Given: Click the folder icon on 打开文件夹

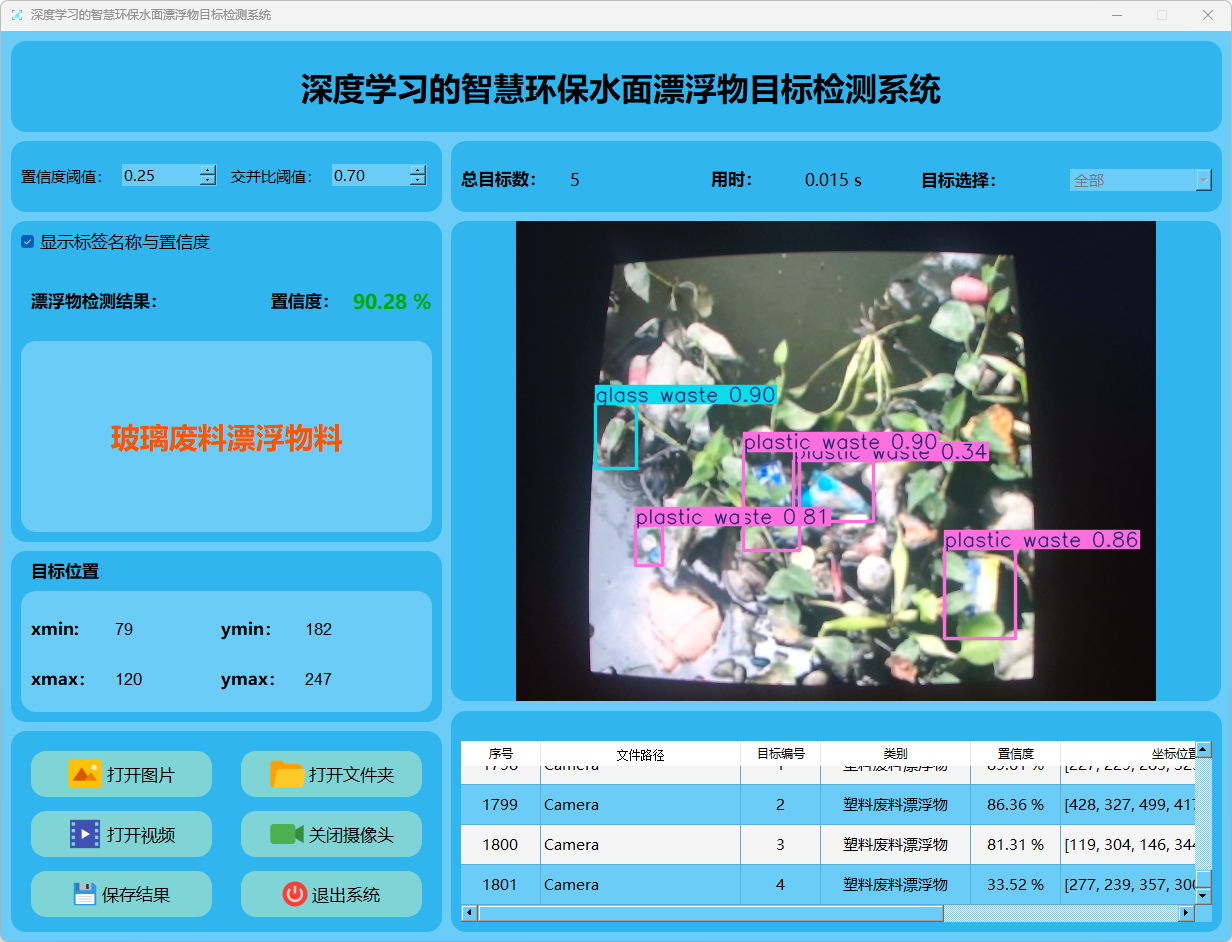Looking at the screenshot, I should [x=287, y=774].
